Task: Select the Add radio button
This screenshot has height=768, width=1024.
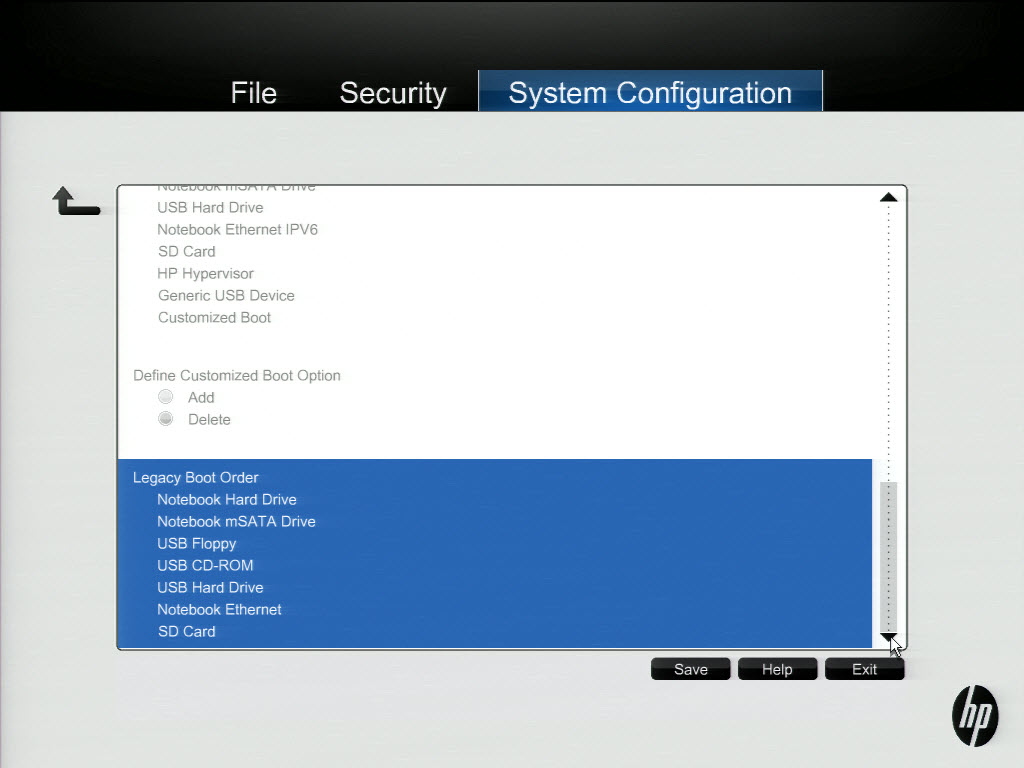Action: pyautogui.click(x=166, y=397)
